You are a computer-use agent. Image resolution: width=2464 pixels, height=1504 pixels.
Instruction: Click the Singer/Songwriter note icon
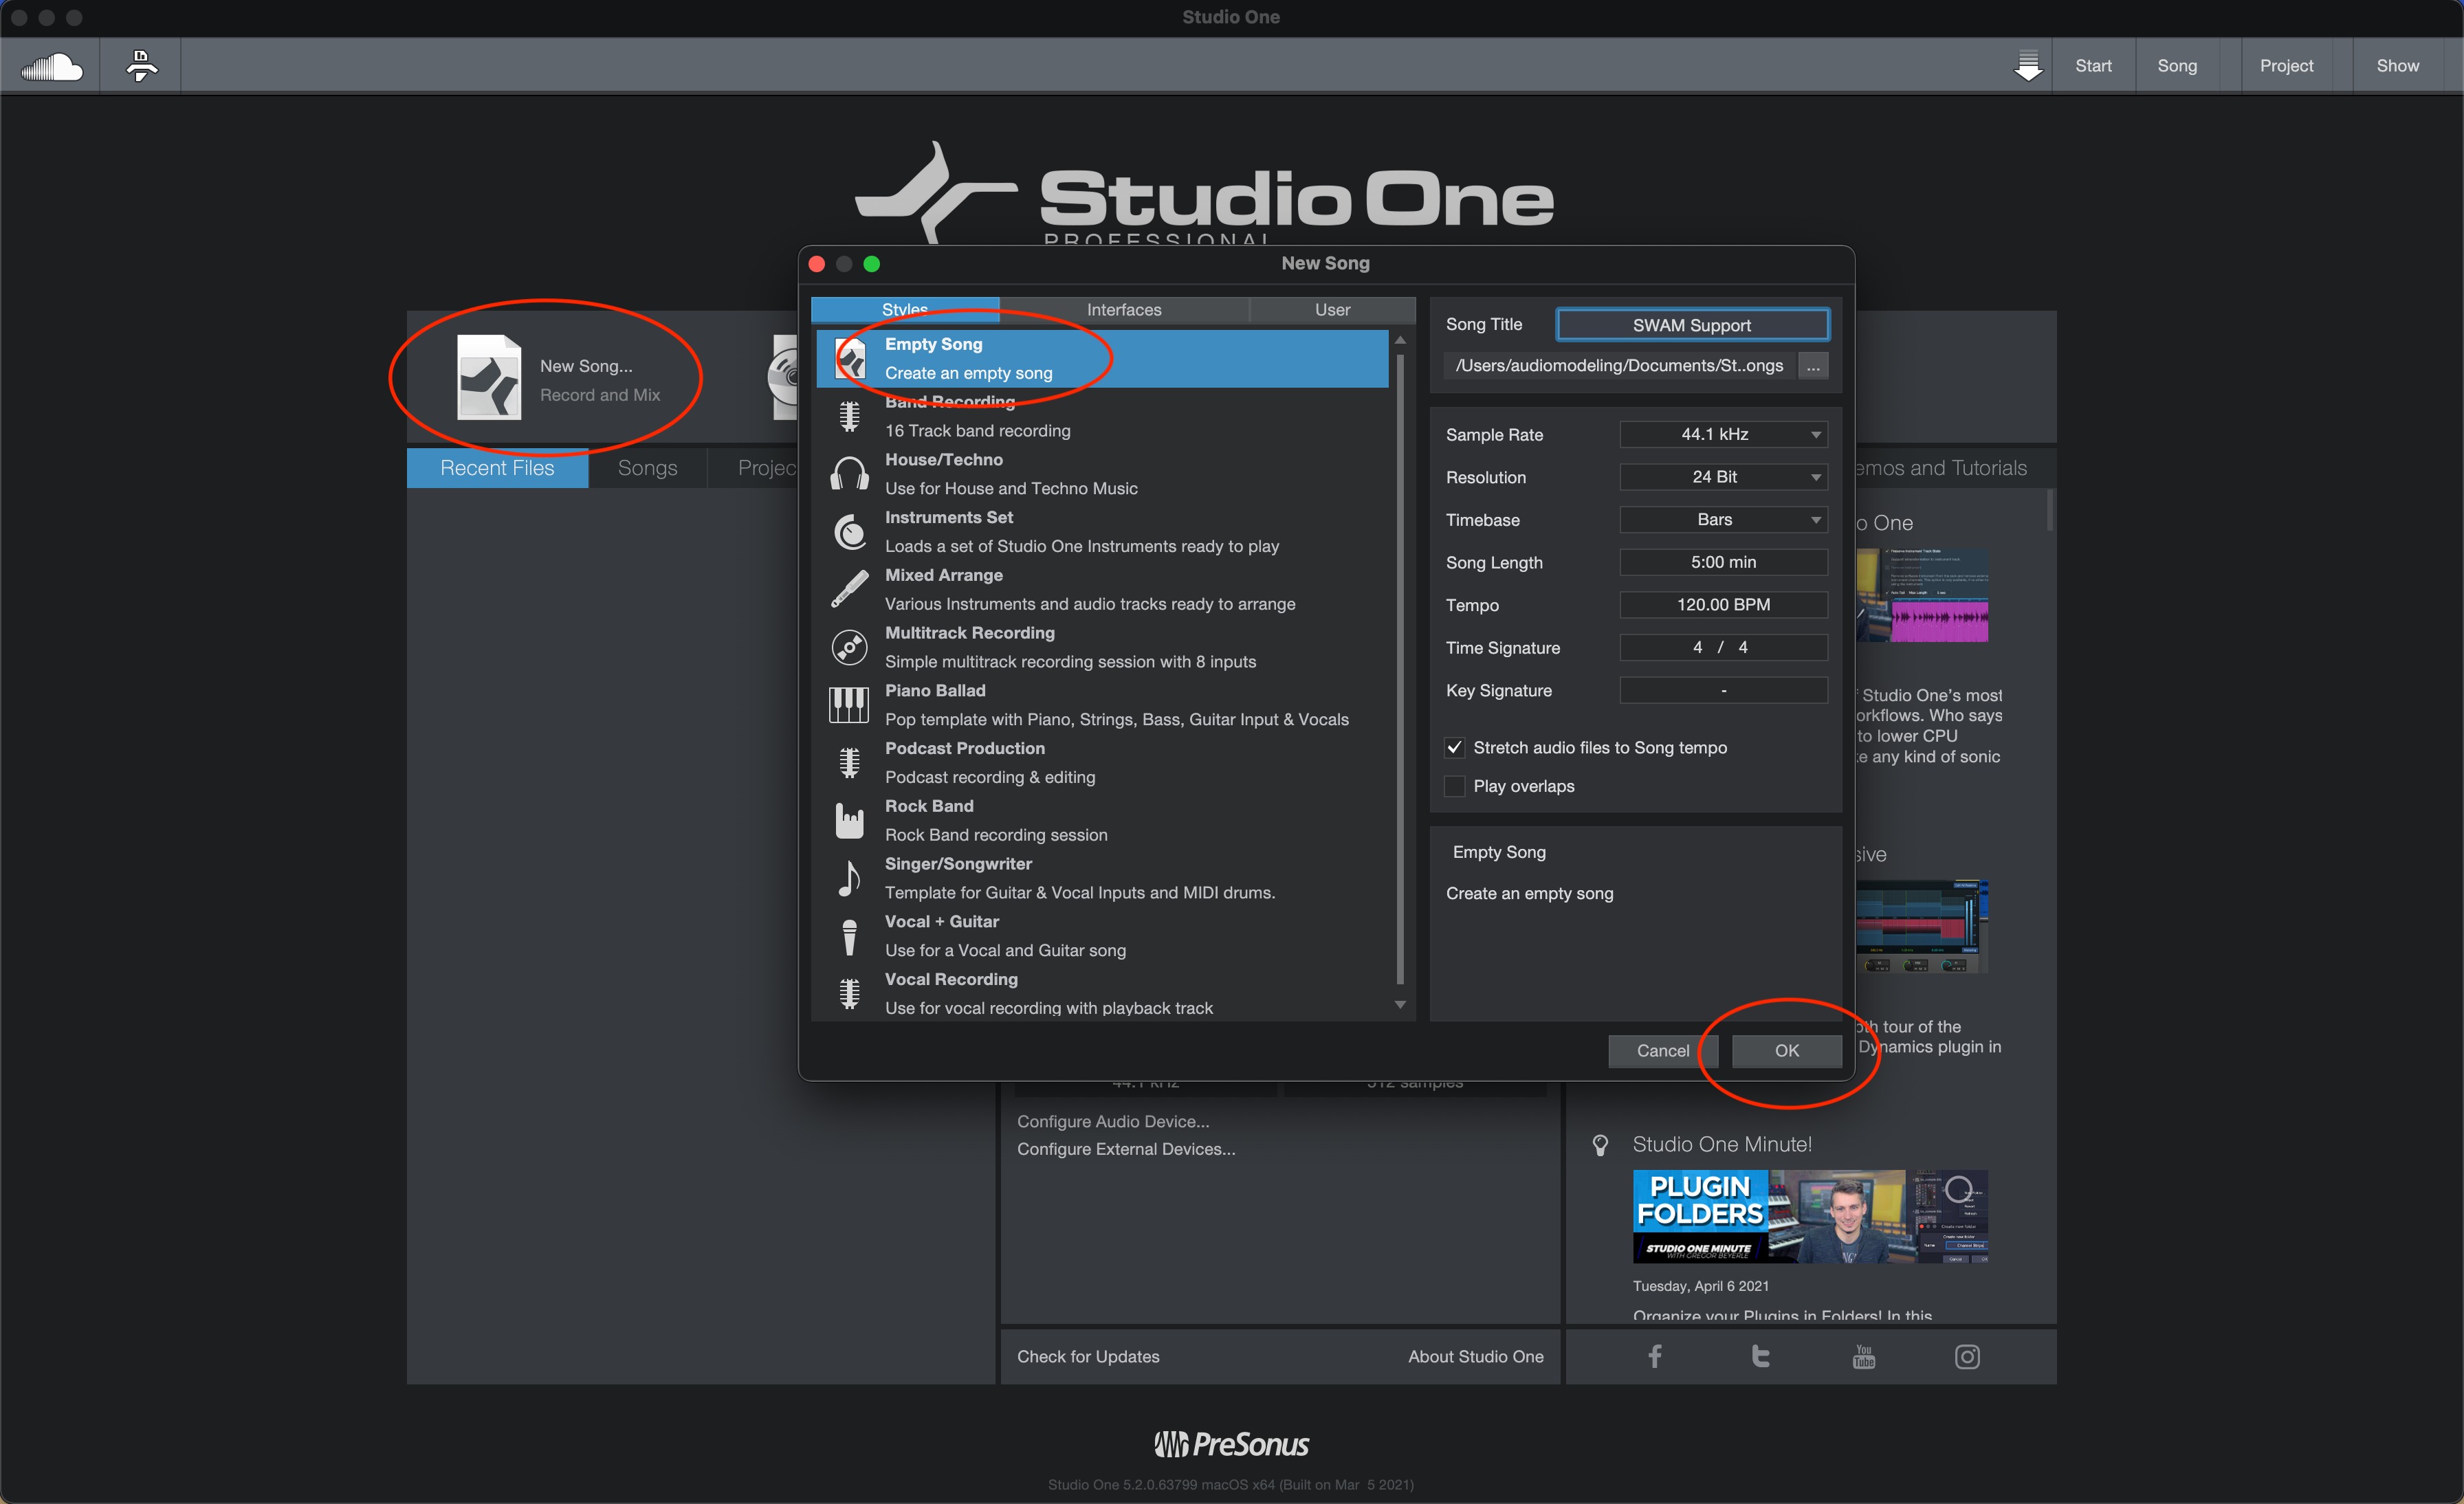click(x=849, y=878)
